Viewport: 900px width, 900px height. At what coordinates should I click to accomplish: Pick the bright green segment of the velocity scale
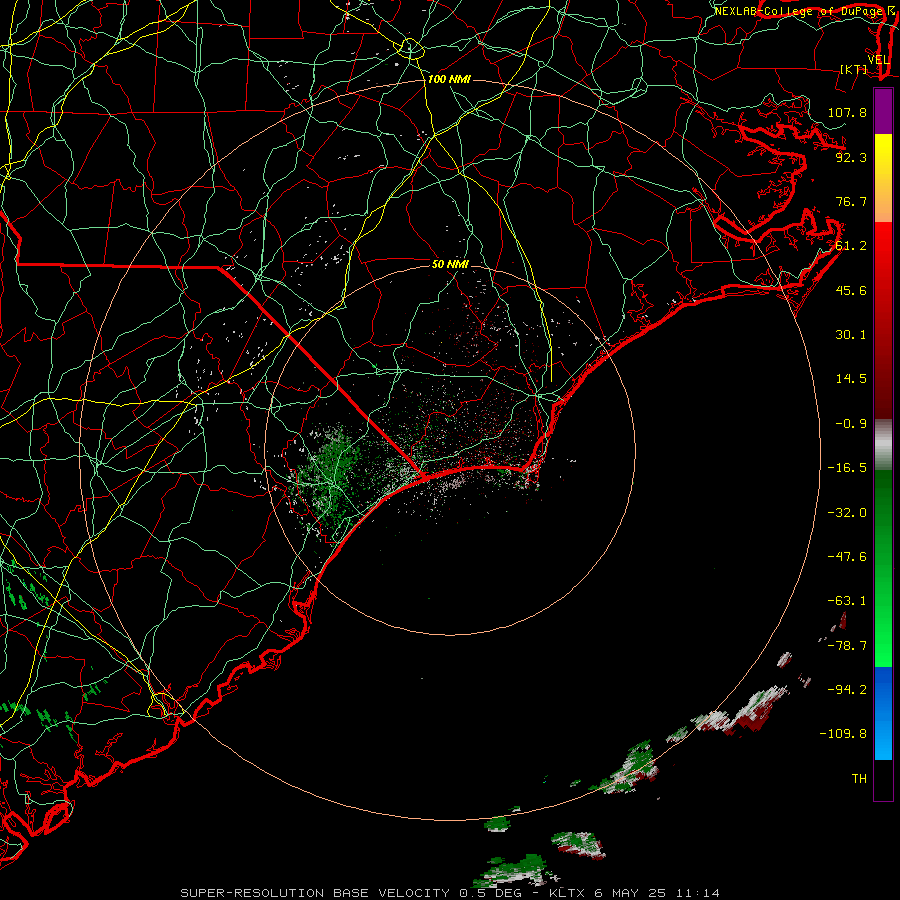pyautogui.click(x=883, y=568)
